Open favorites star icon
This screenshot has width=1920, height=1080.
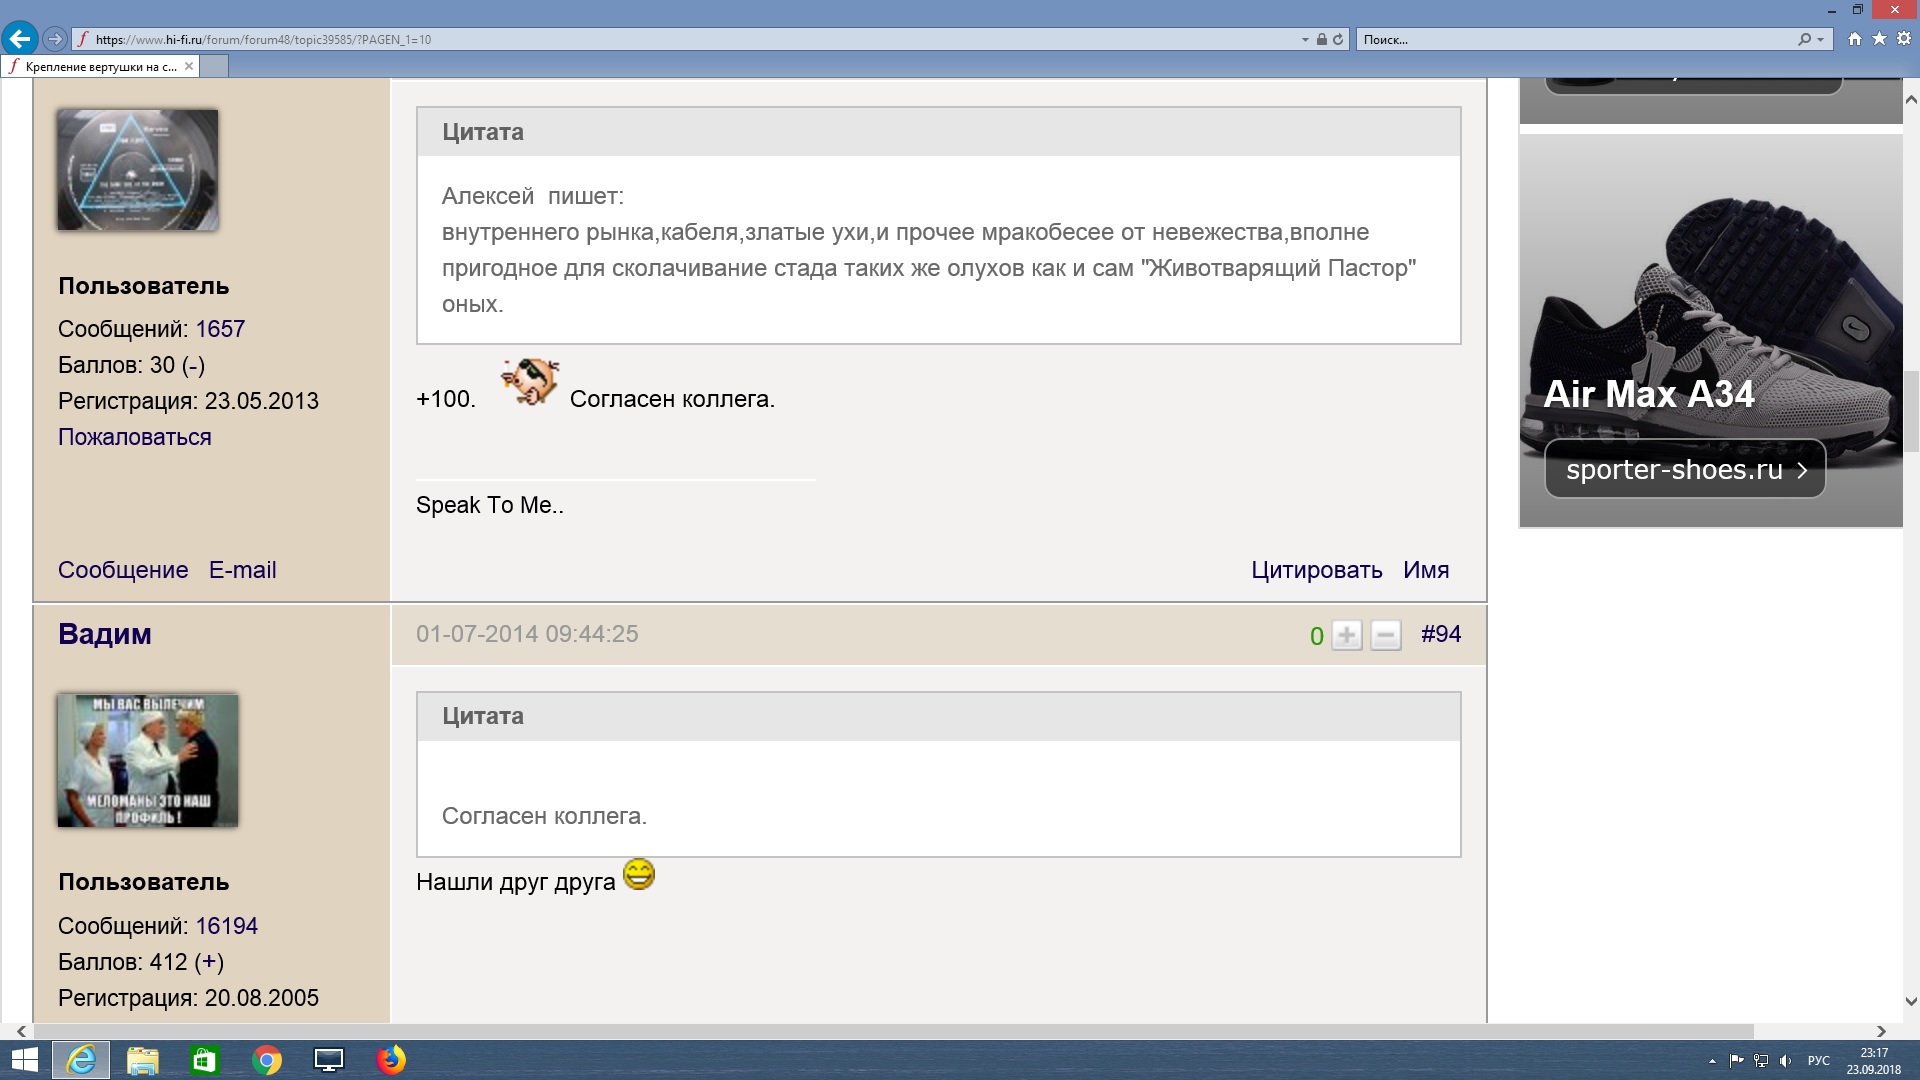1879,39
